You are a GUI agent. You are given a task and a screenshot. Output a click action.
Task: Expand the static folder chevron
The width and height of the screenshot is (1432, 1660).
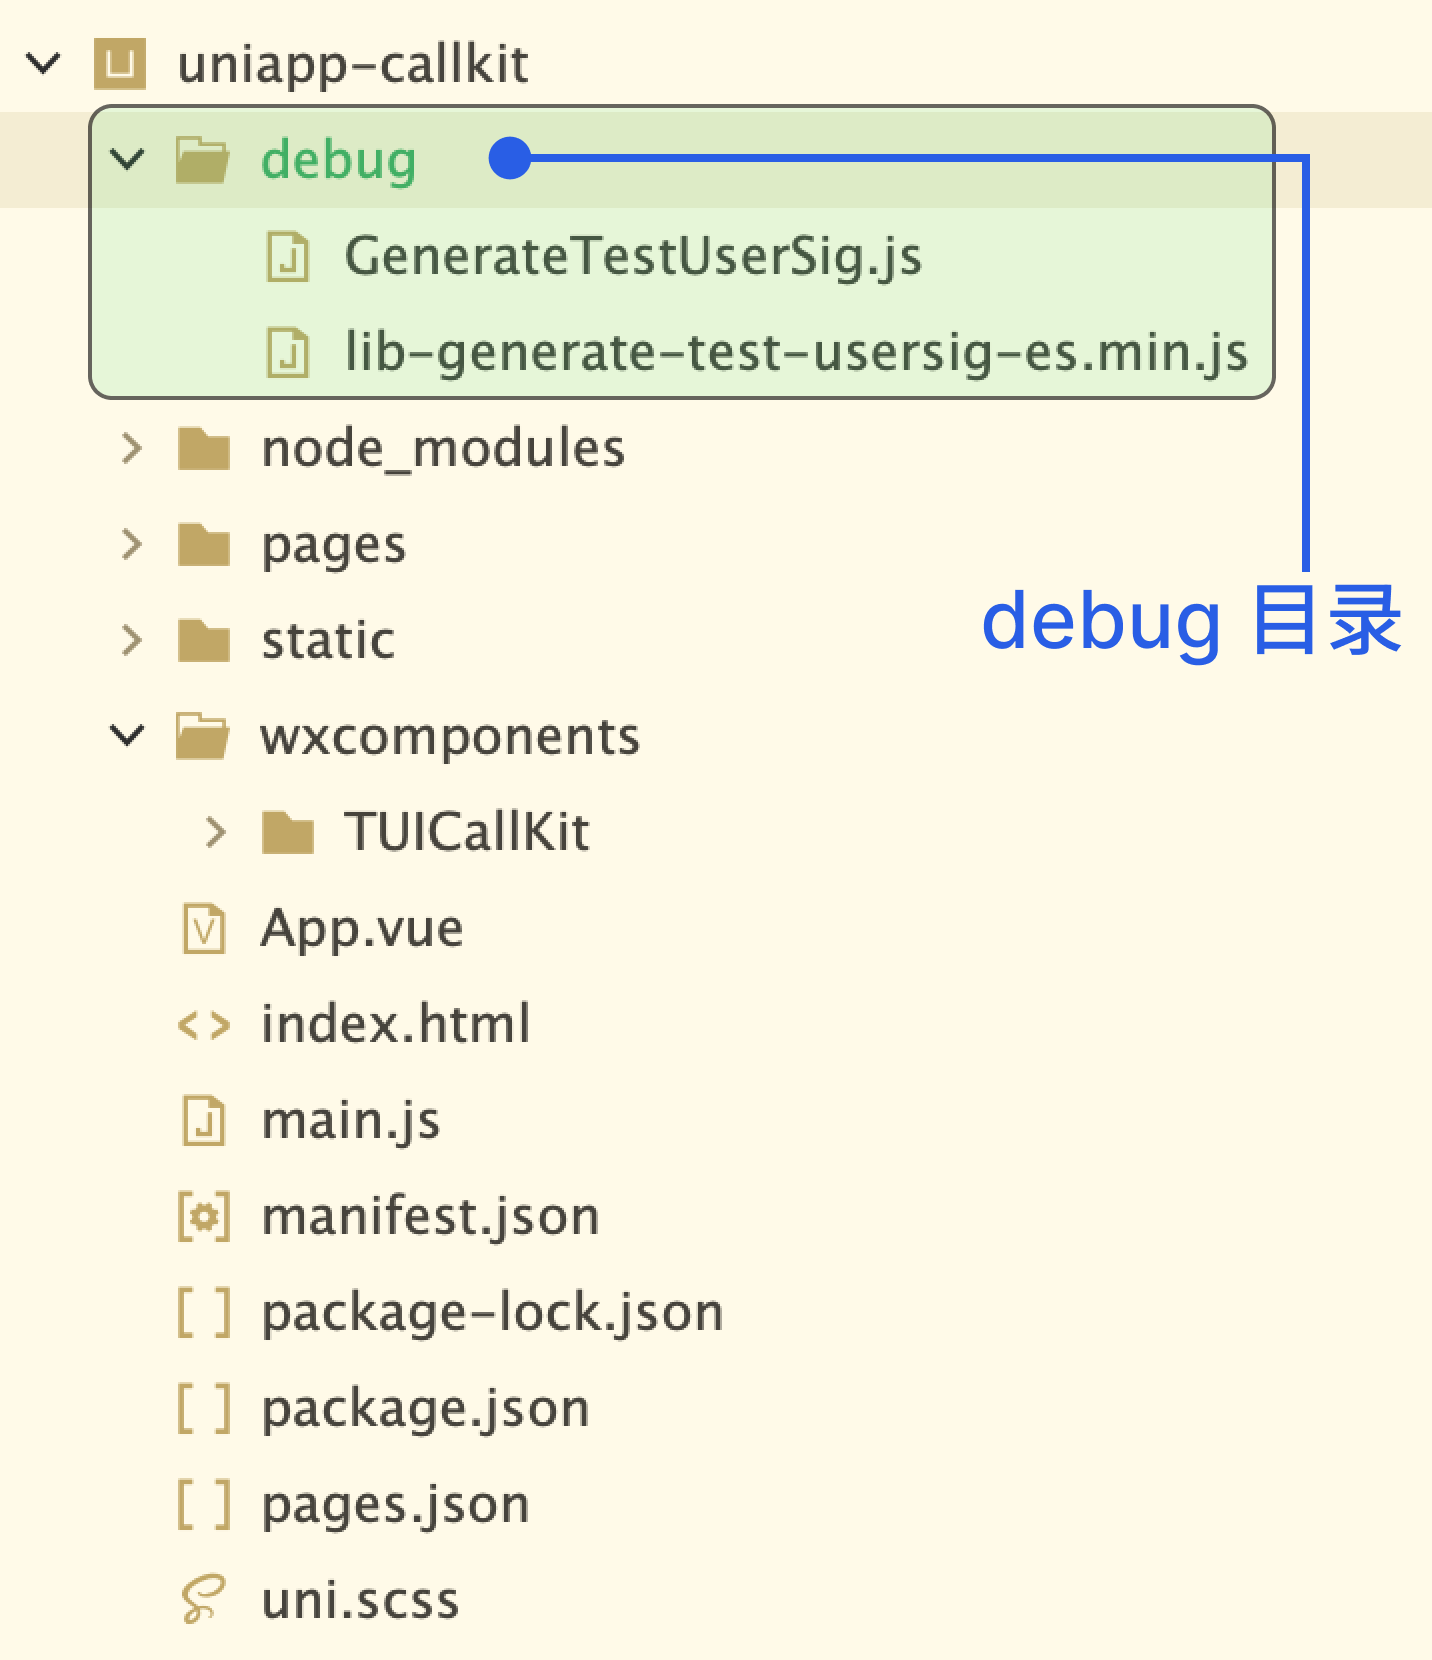pyautogui.click(x=131, y=640)
